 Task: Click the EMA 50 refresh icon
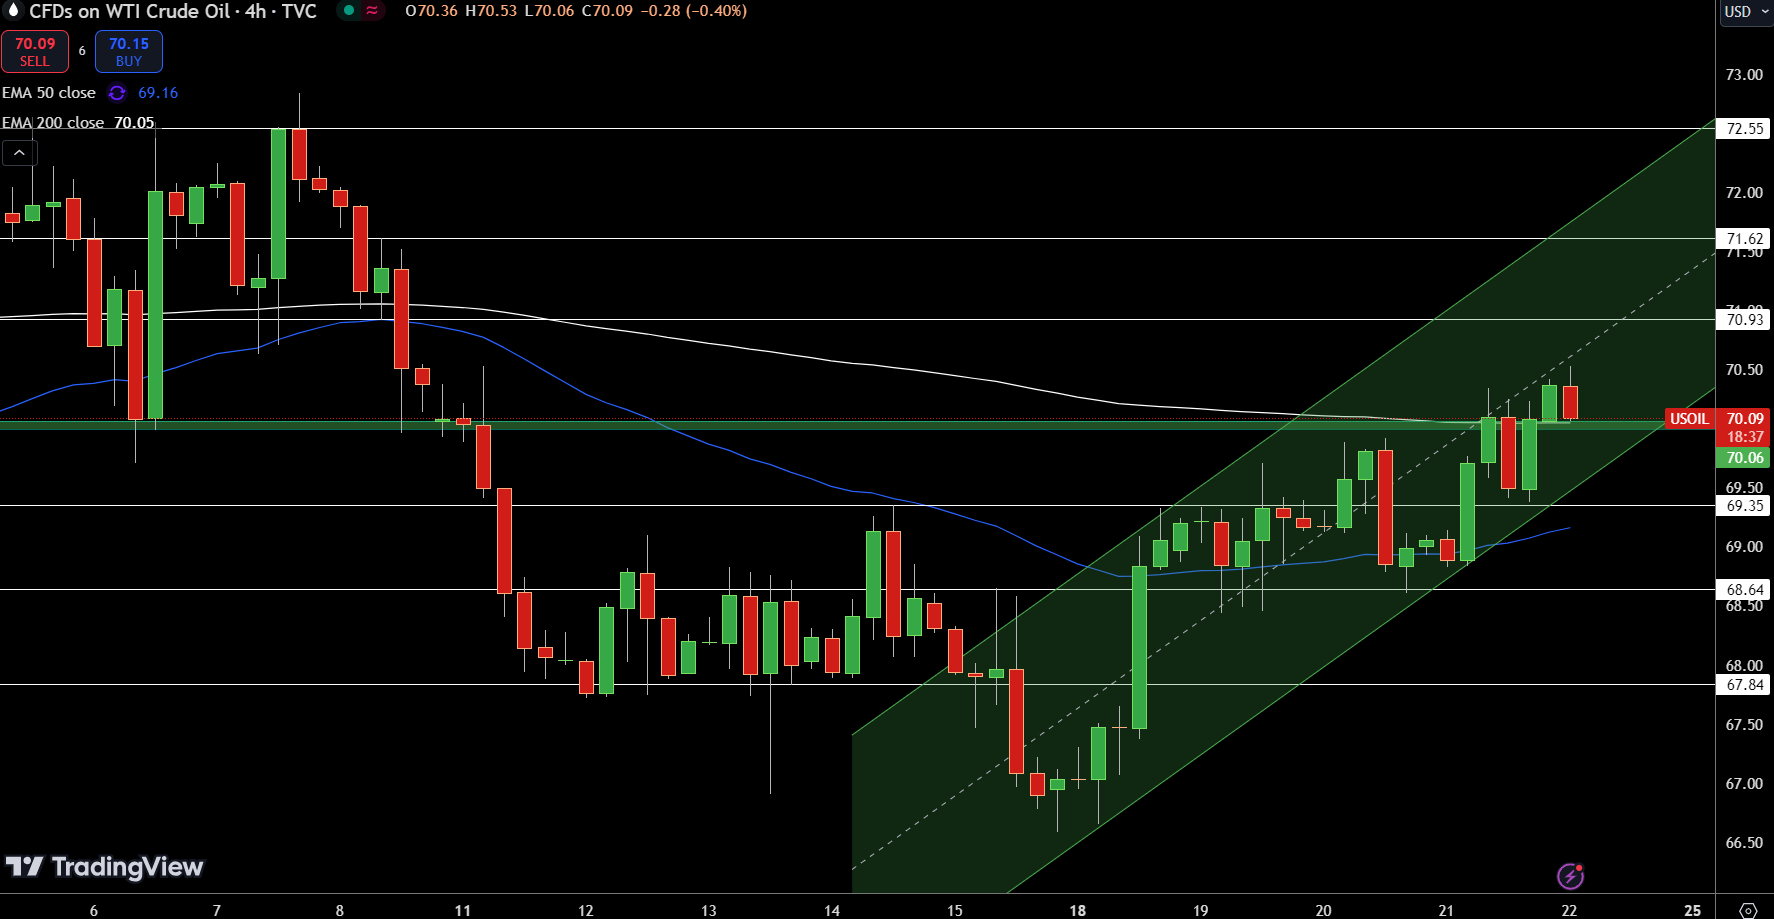click(x=117, y=93)
